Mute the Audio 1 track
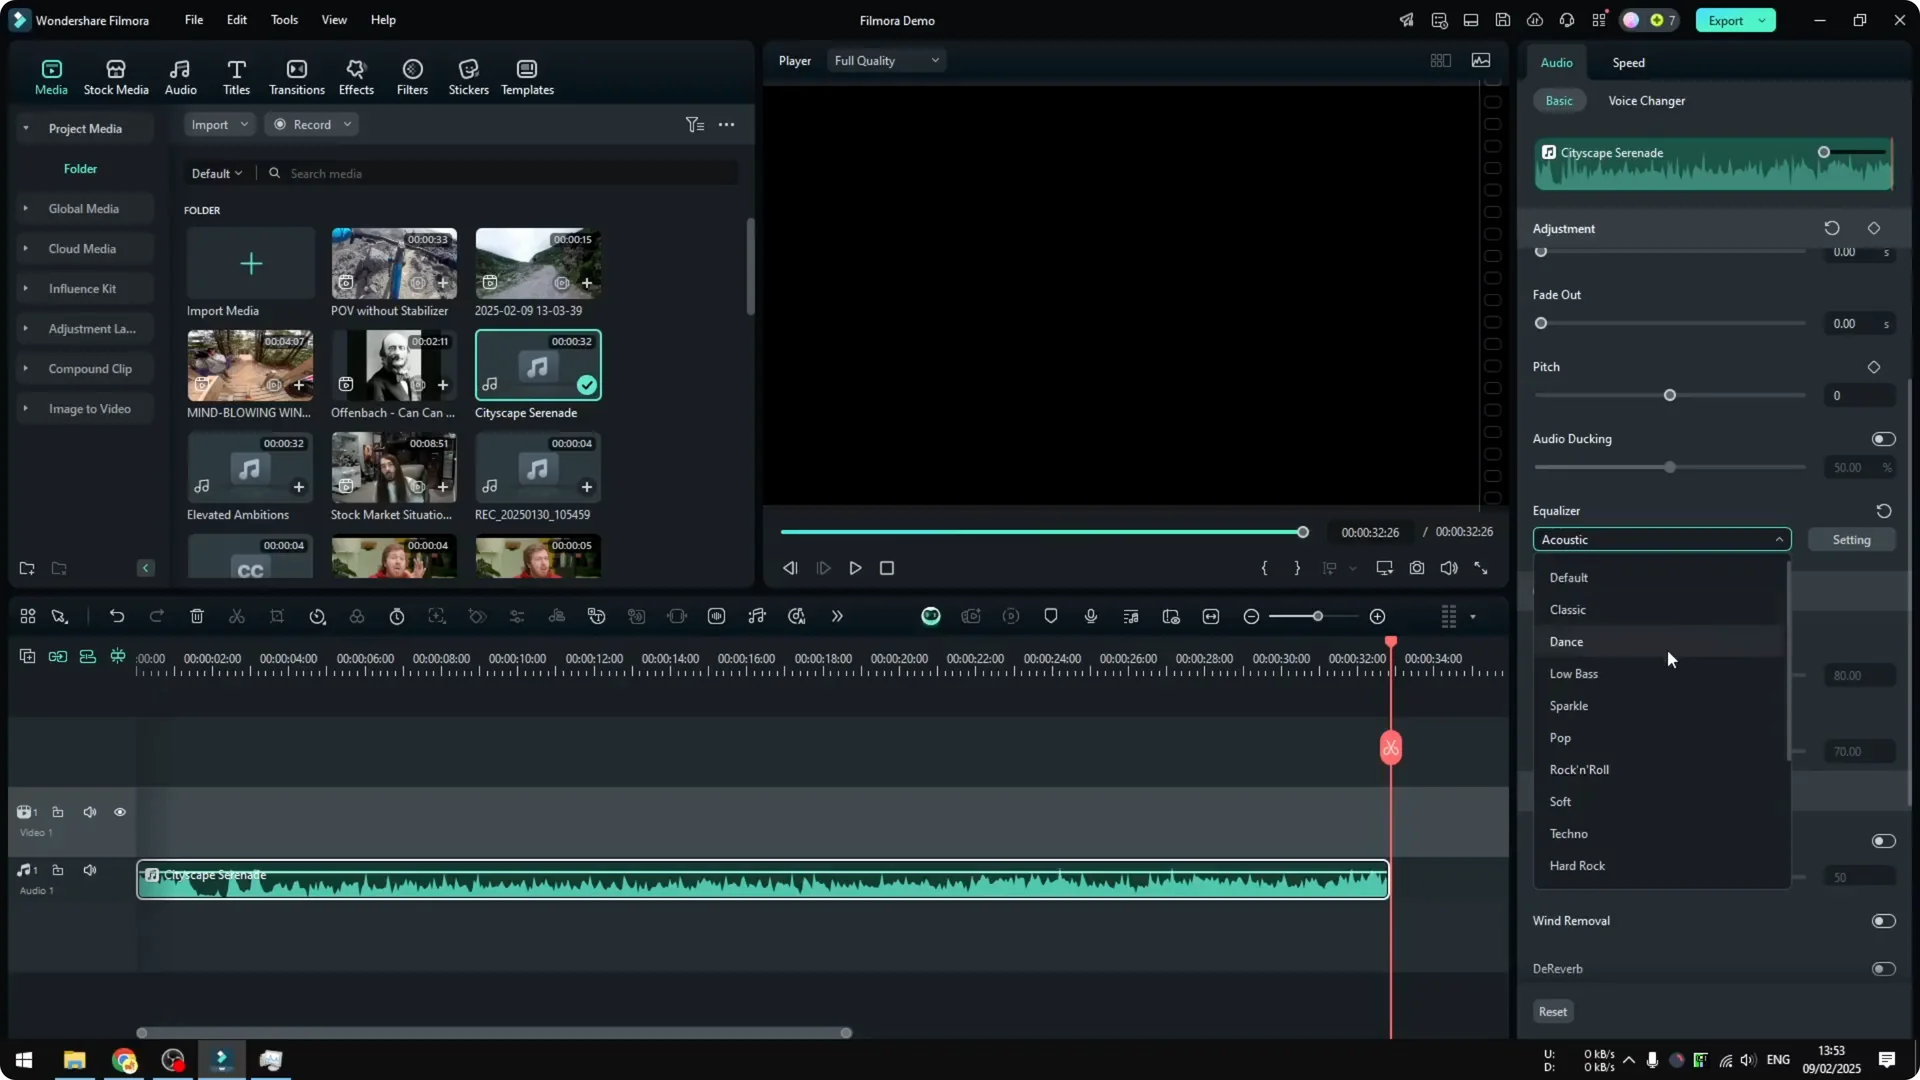The height and width of the screenshot is (1080, 1920). point(89,870)
